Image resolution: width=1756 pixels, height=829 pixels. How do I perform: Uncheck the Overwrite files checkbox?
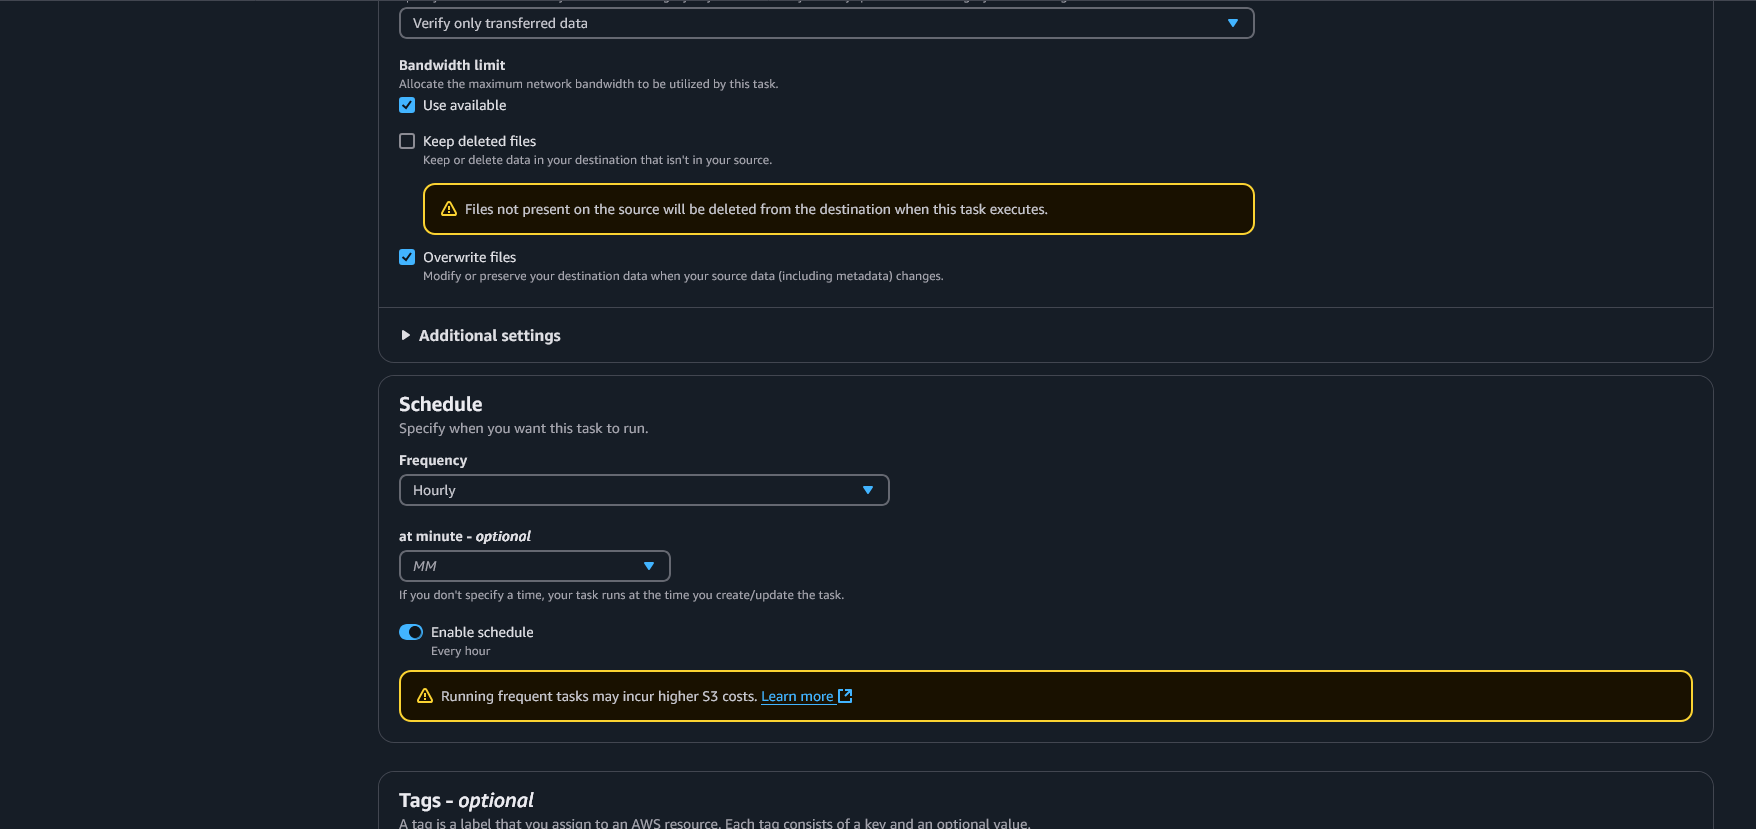pos(407,257)
